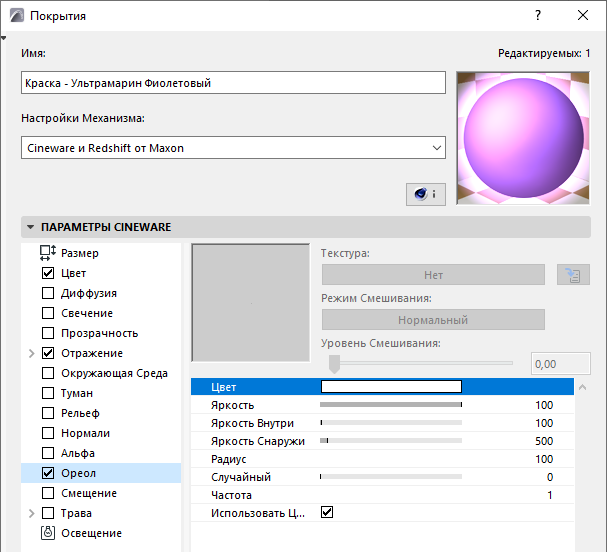The width and height of the screenshot is (607, 552).
Task: Click the Яркость value 100
Action: pyautogui.click(x=544, y=405)
